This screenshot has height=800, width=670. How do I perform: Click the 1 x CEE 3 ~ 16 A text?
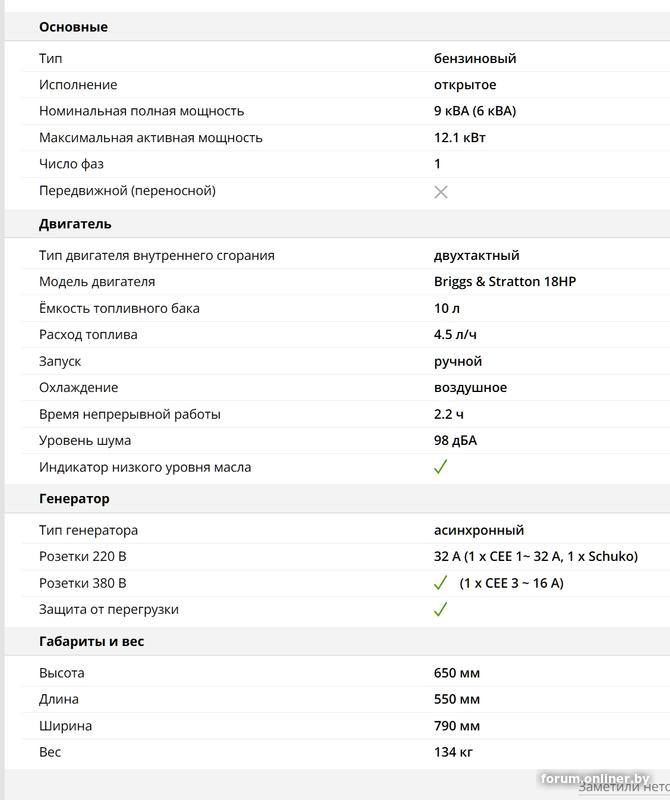point(511,583)
